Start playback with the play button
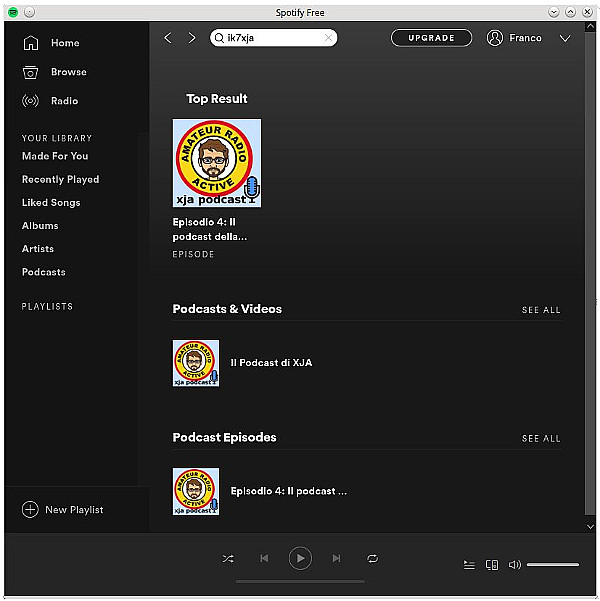Image resolution: width=600 pixels, height=601 pixels. (300, 558)
